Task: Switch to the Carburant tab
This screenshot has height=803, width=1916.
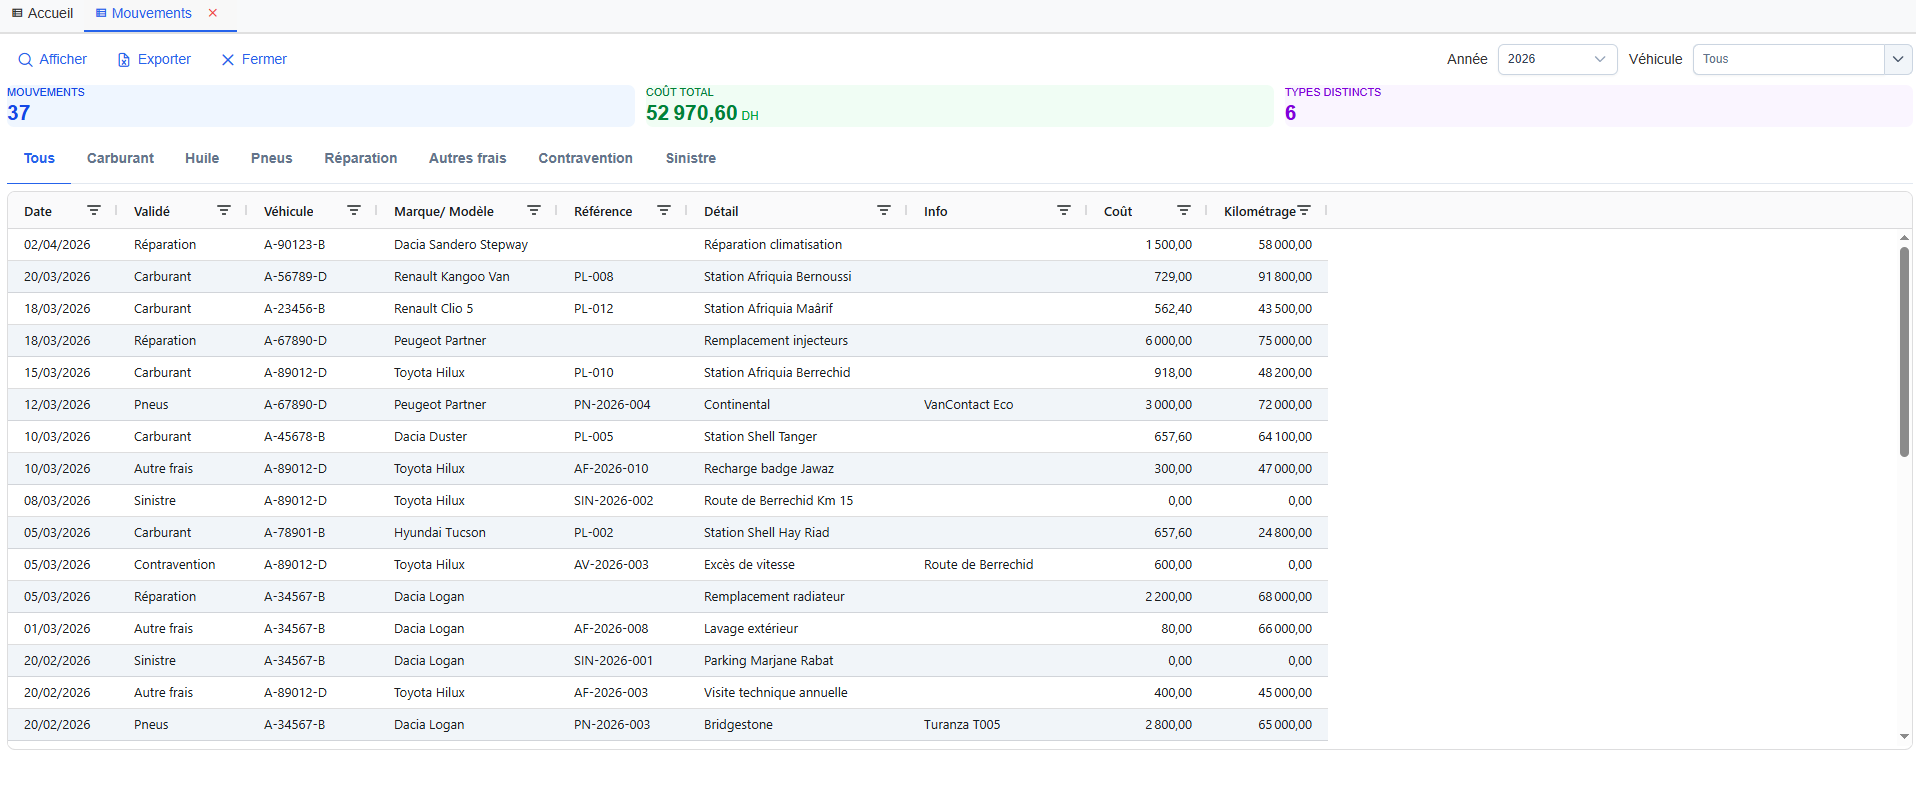Action: pos(120,158)
